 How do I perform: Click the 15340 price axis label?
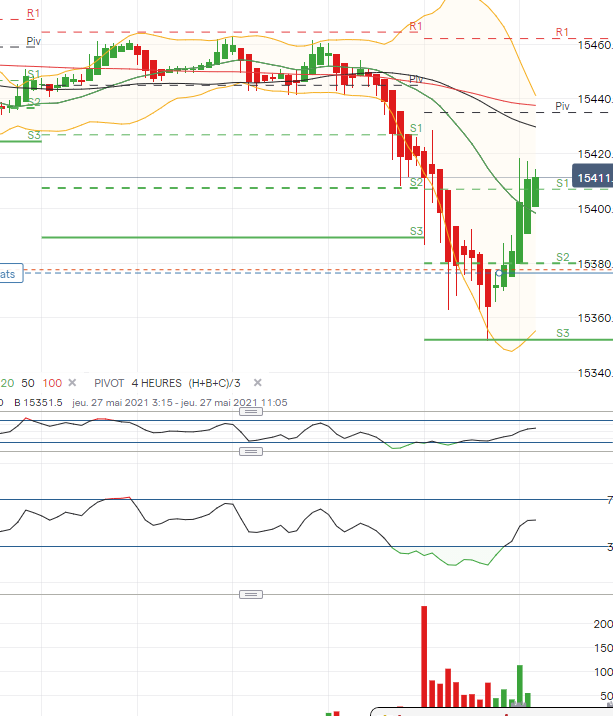click(x=595, y=373)
